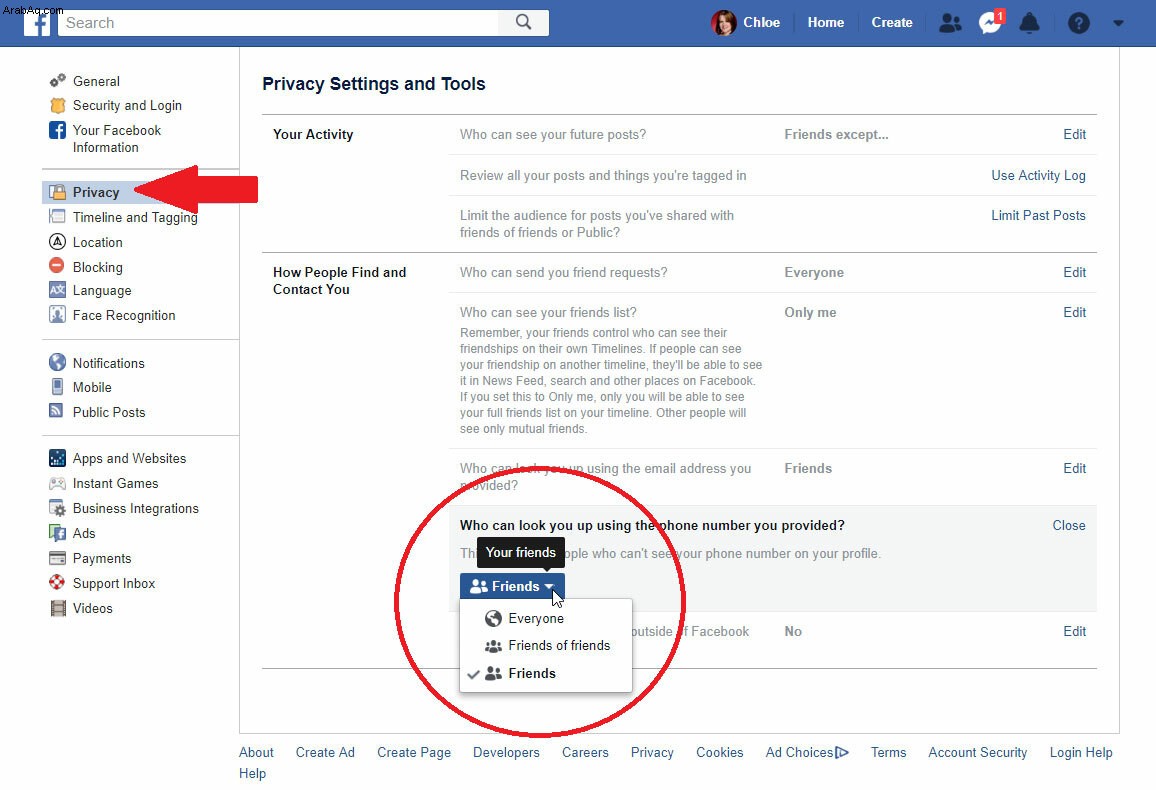
Task: Edit email address lookup setting
Action: pos(1074,468)
